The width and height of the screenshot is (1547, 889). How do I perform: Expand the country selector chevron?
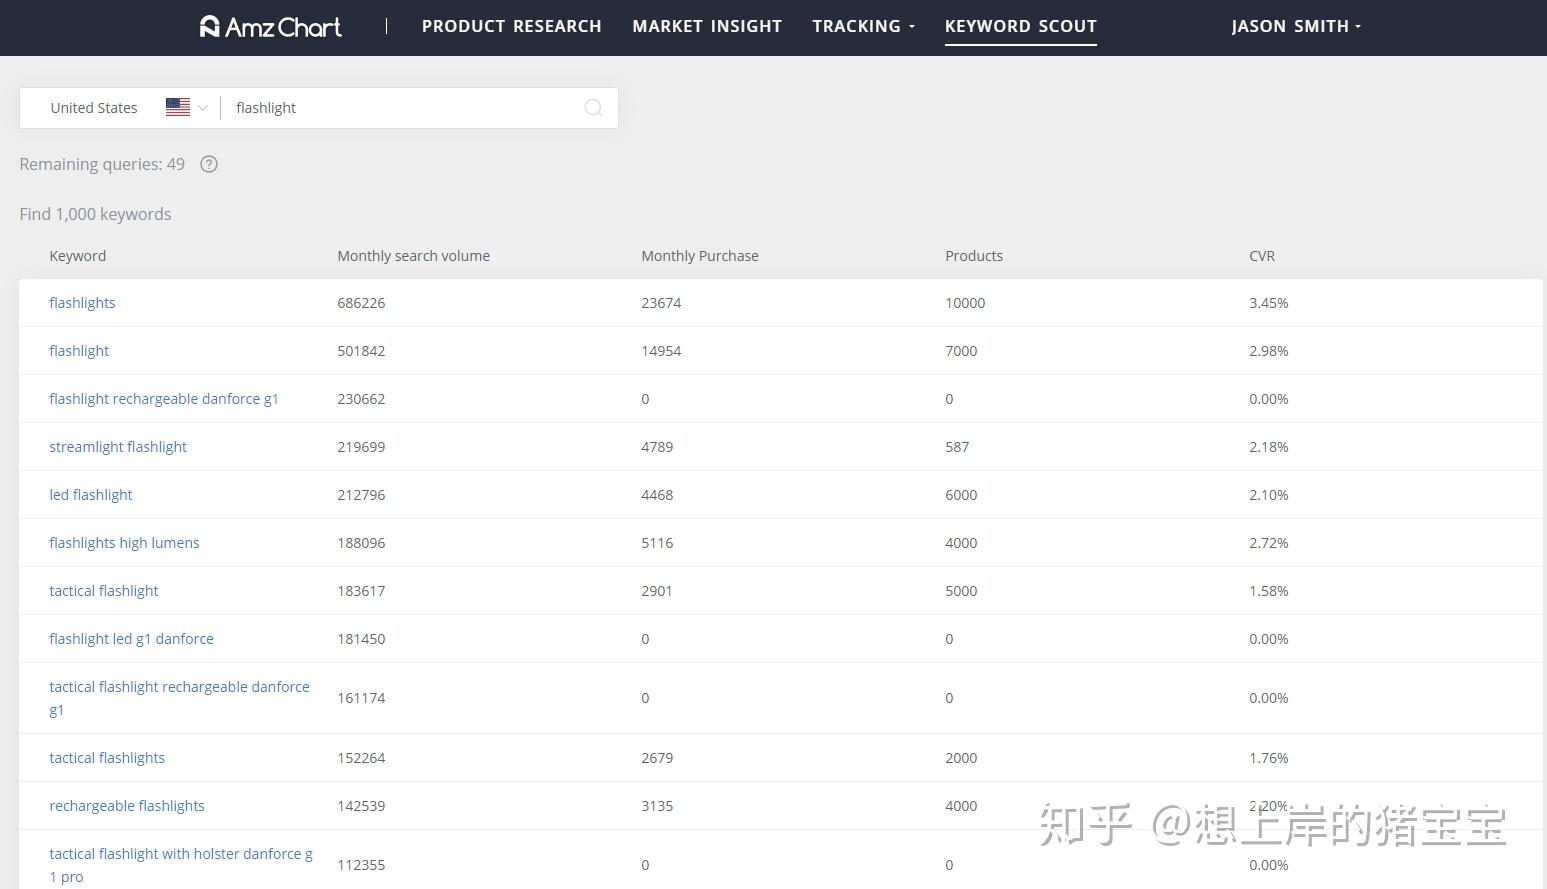[x=203, y=108]
